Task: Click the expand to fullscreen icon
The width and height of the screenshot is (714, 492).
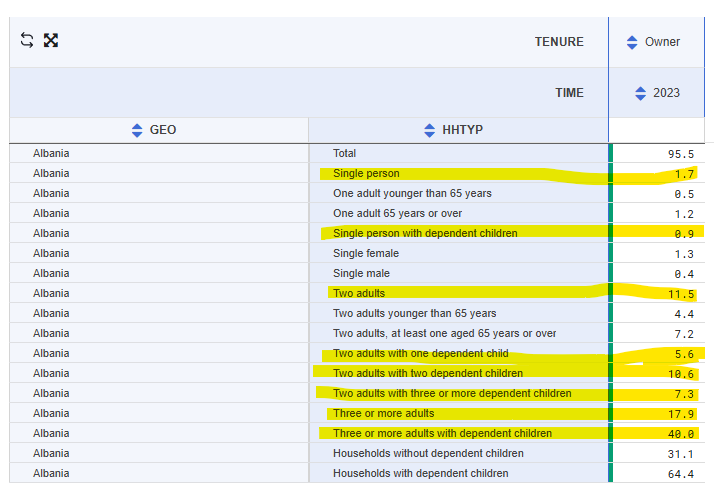Action: [x=51, y=40]
